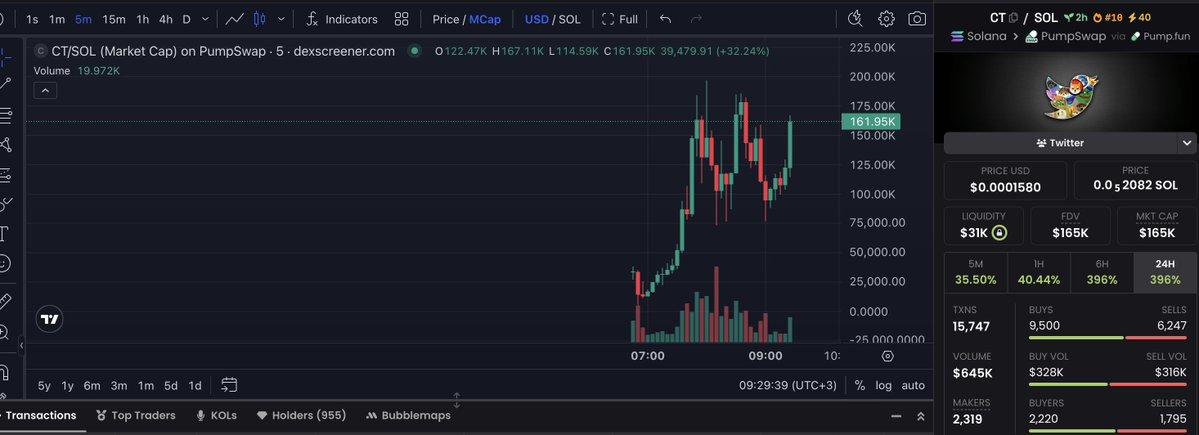Click the resize handle between chart and panel

(457, 400)
